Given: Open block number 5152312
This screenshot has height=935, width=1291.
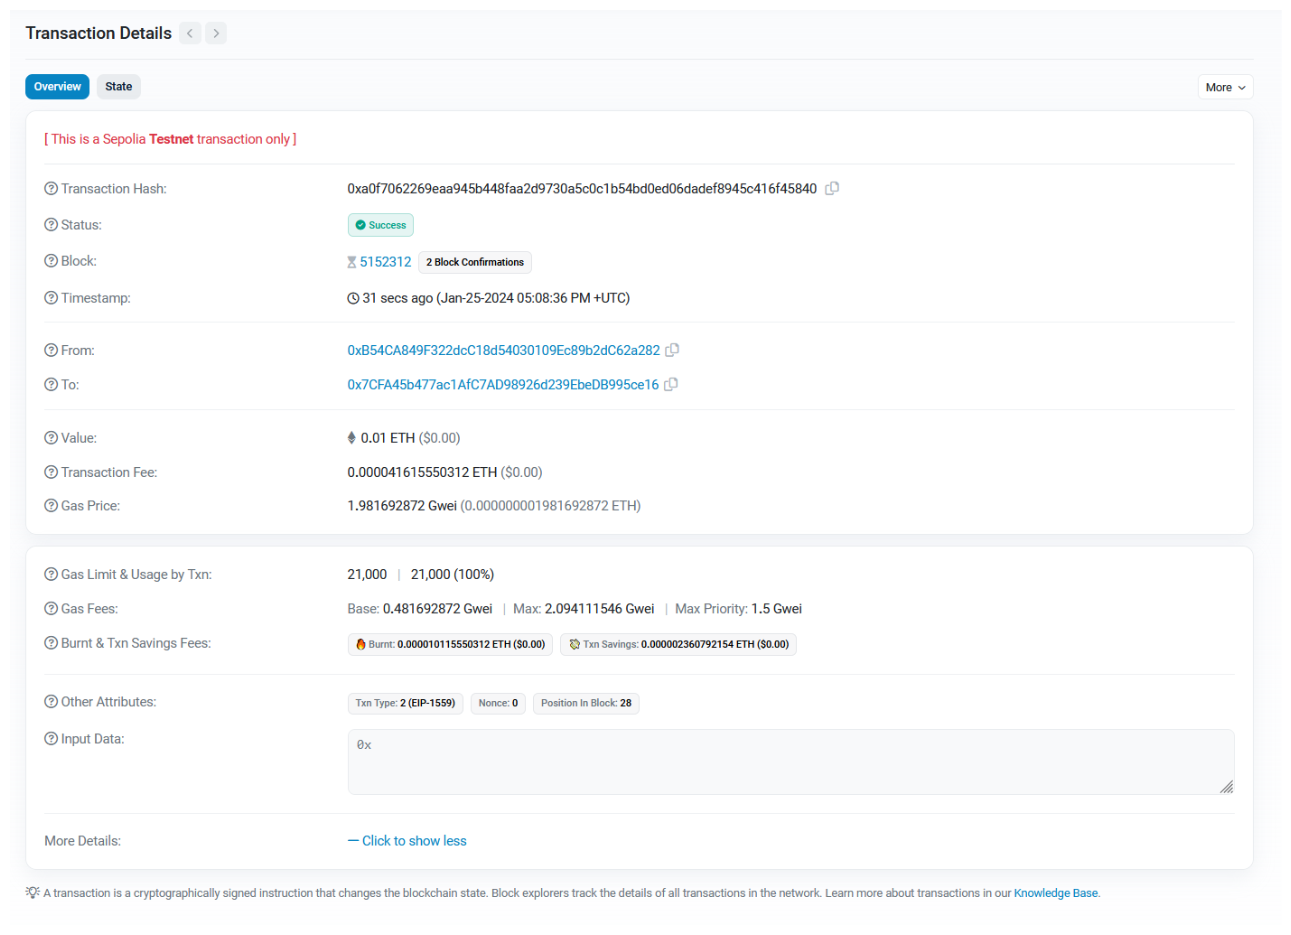Looking at the screenshot, I should tap(385, 262).
